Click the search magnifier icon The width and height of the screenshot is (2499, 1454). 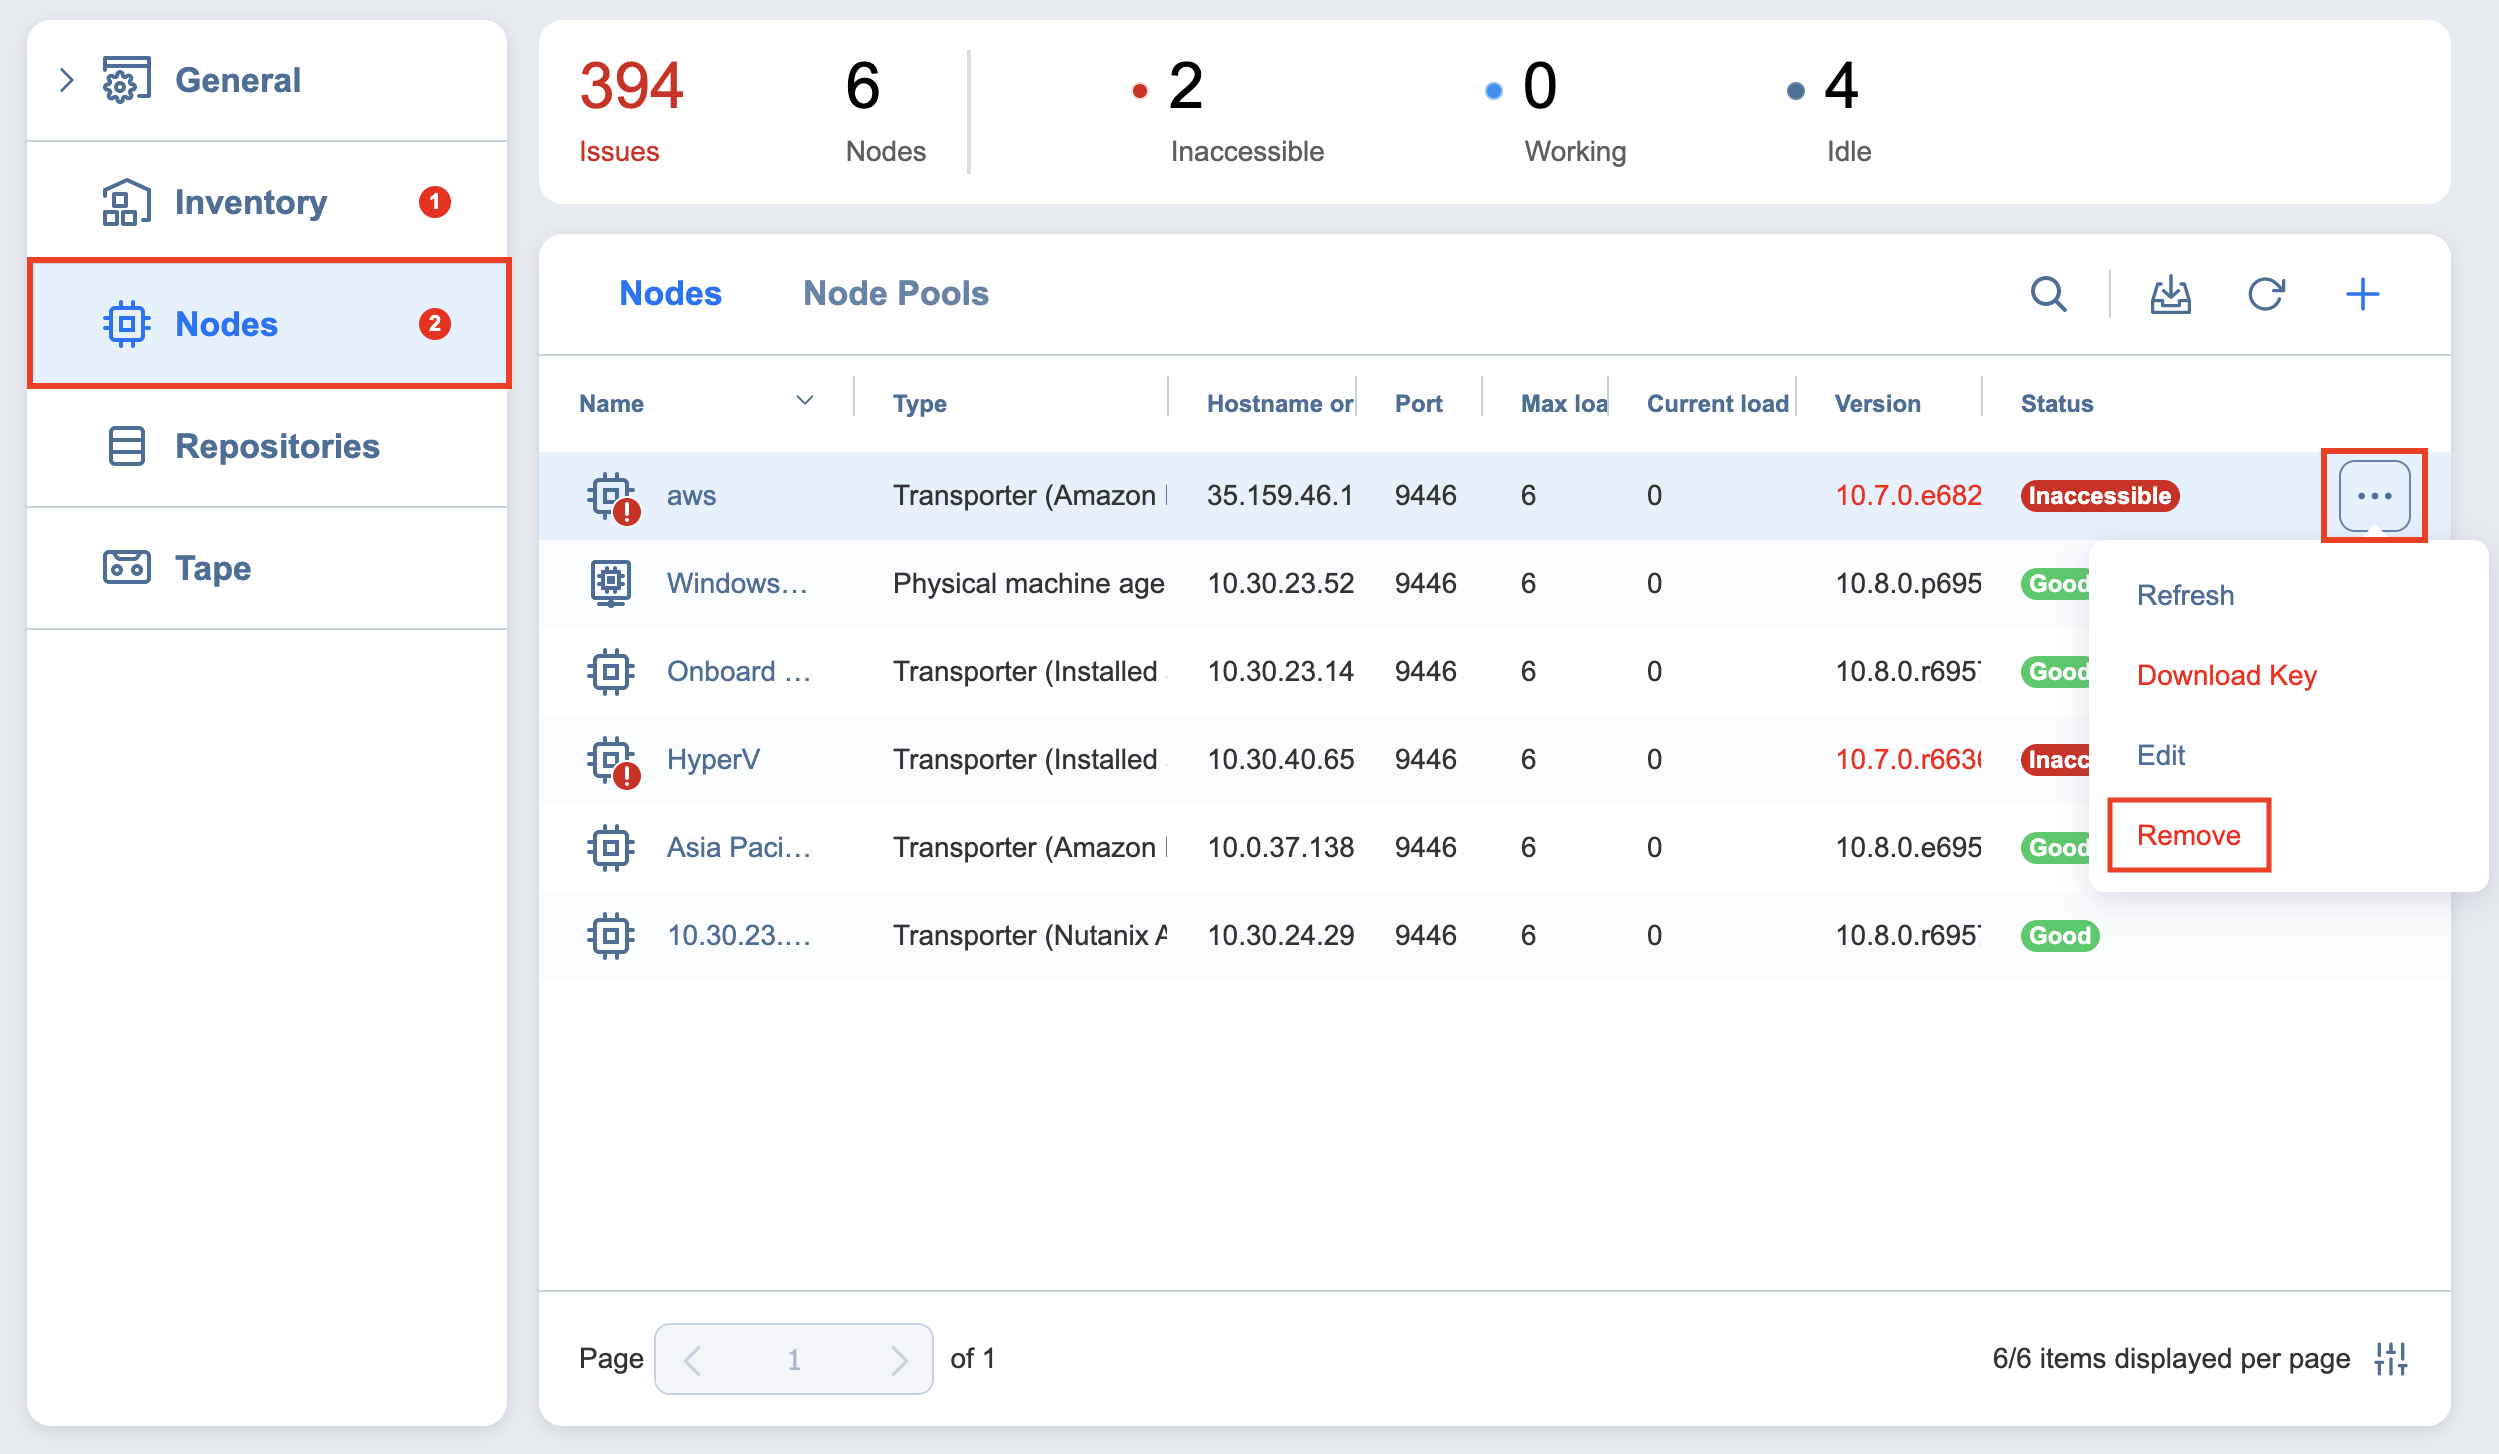[2048, 294]
